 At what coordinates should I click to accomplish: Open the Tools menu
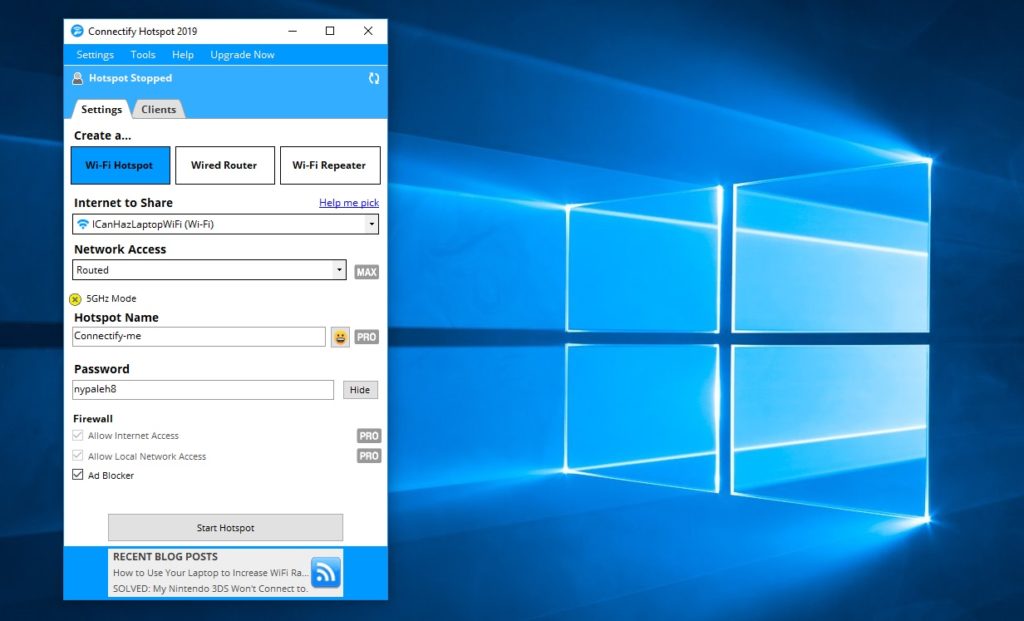[x=143, y=55]
